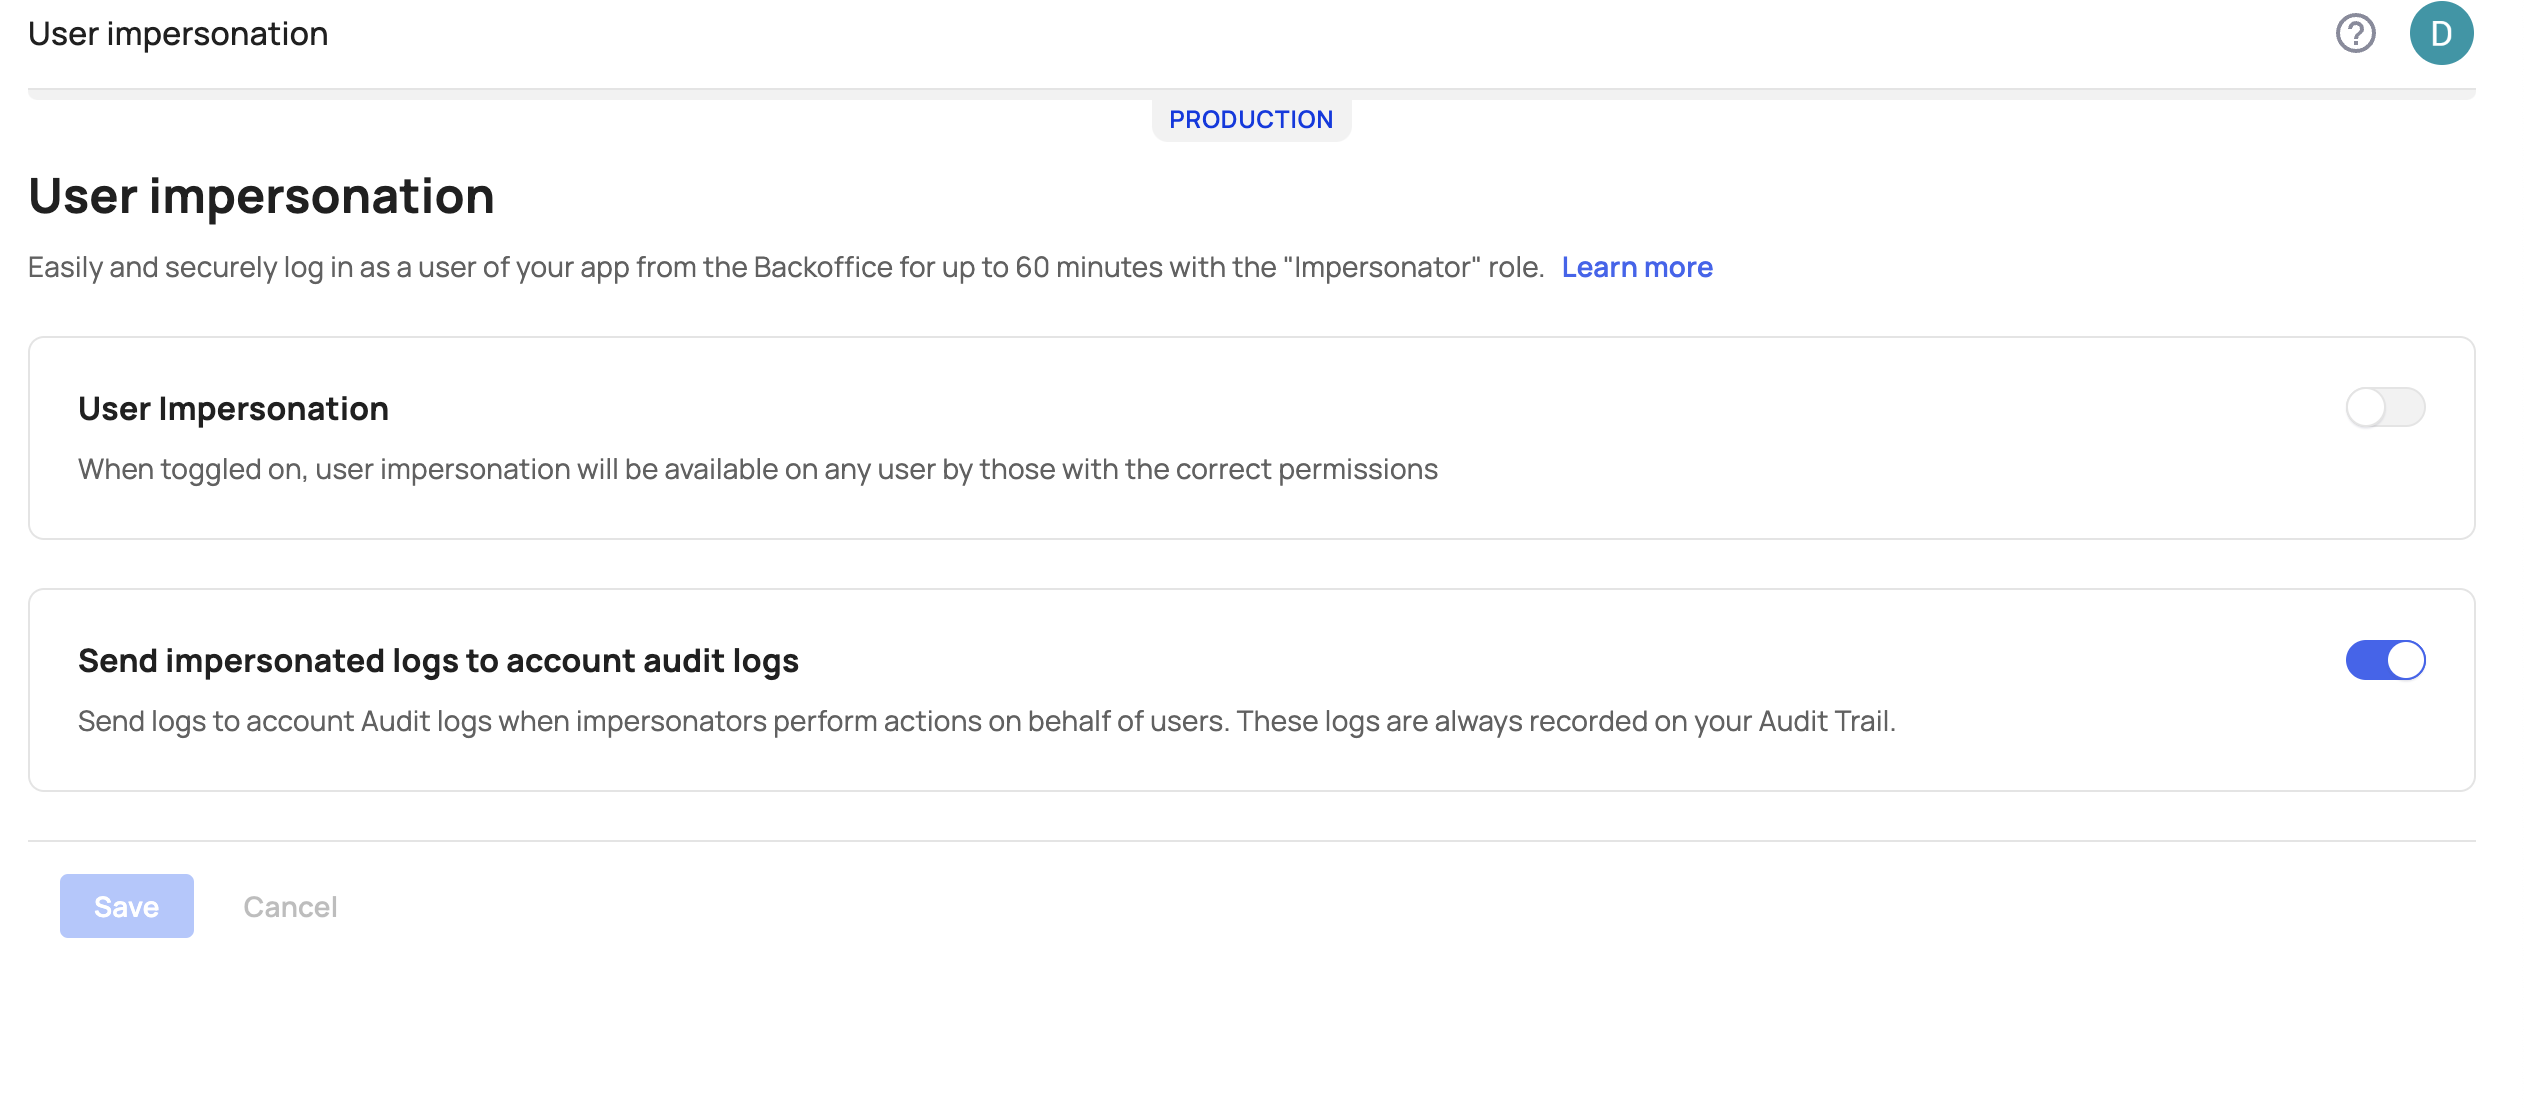Open the user avatar labeled D
The width and height of the screenshot is (2524, 1108).
[x=2441, y=34]
